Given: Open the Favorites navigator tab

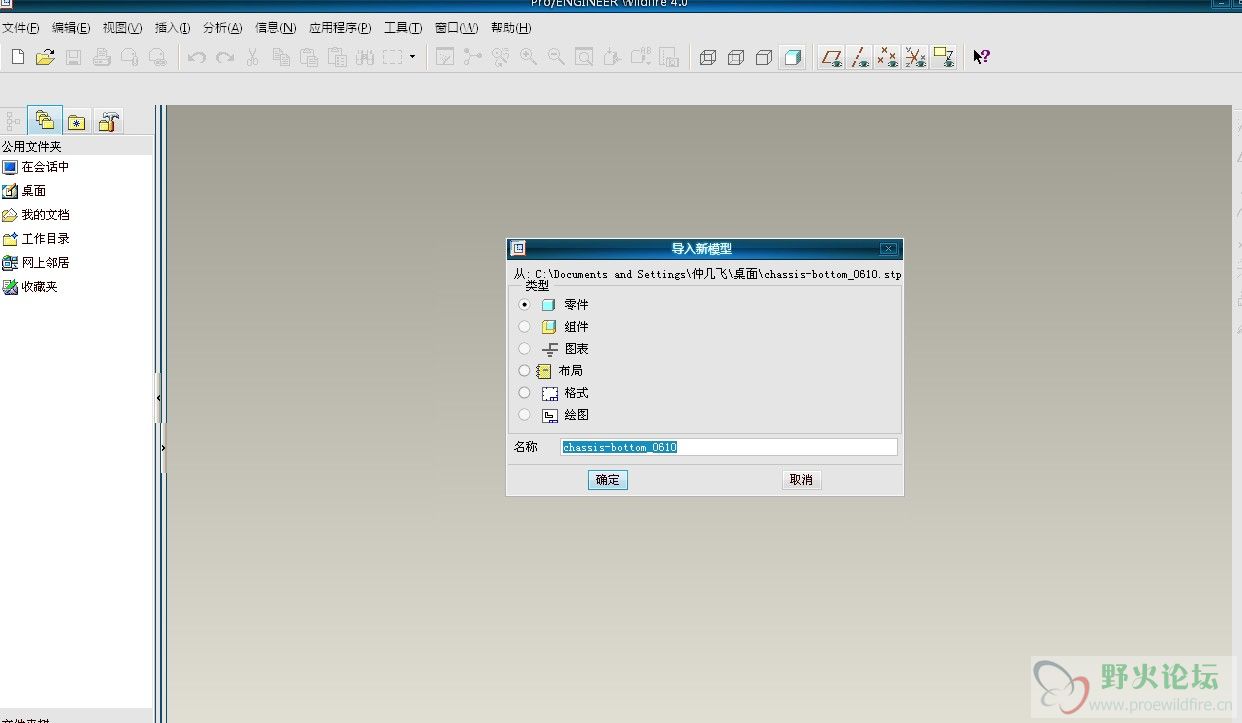Looking at the screenshot, I should pyautogui.click(x=77, y=122).
